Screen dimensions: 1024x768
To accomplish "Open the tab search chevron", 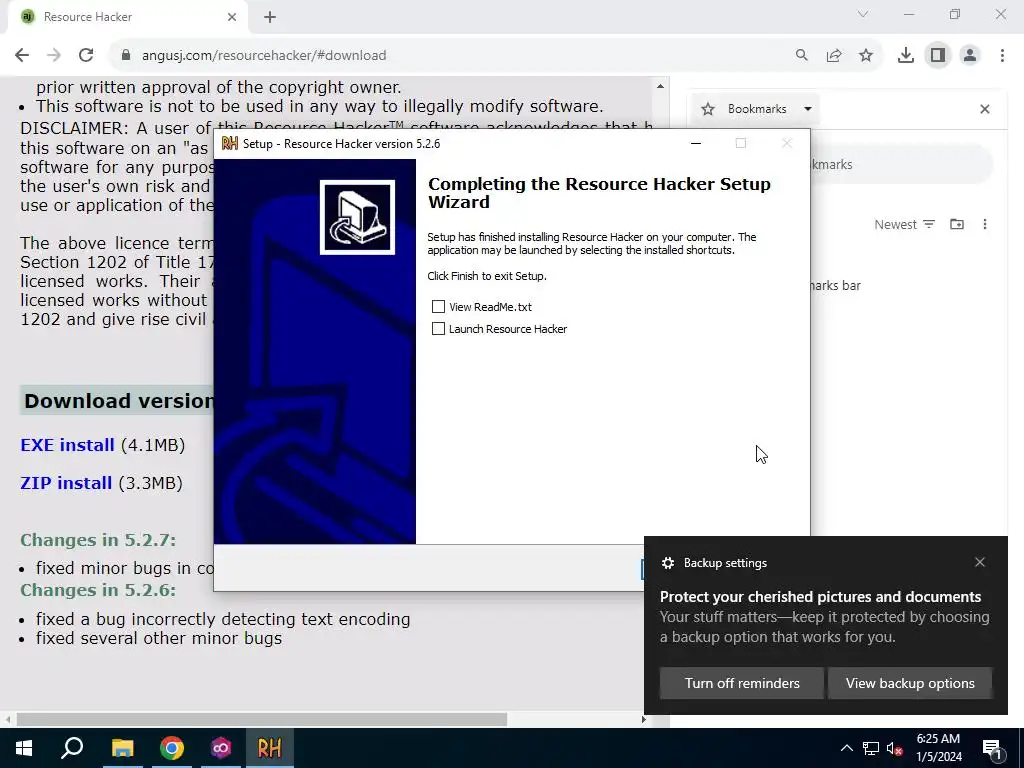I will [x=863, y=14].
